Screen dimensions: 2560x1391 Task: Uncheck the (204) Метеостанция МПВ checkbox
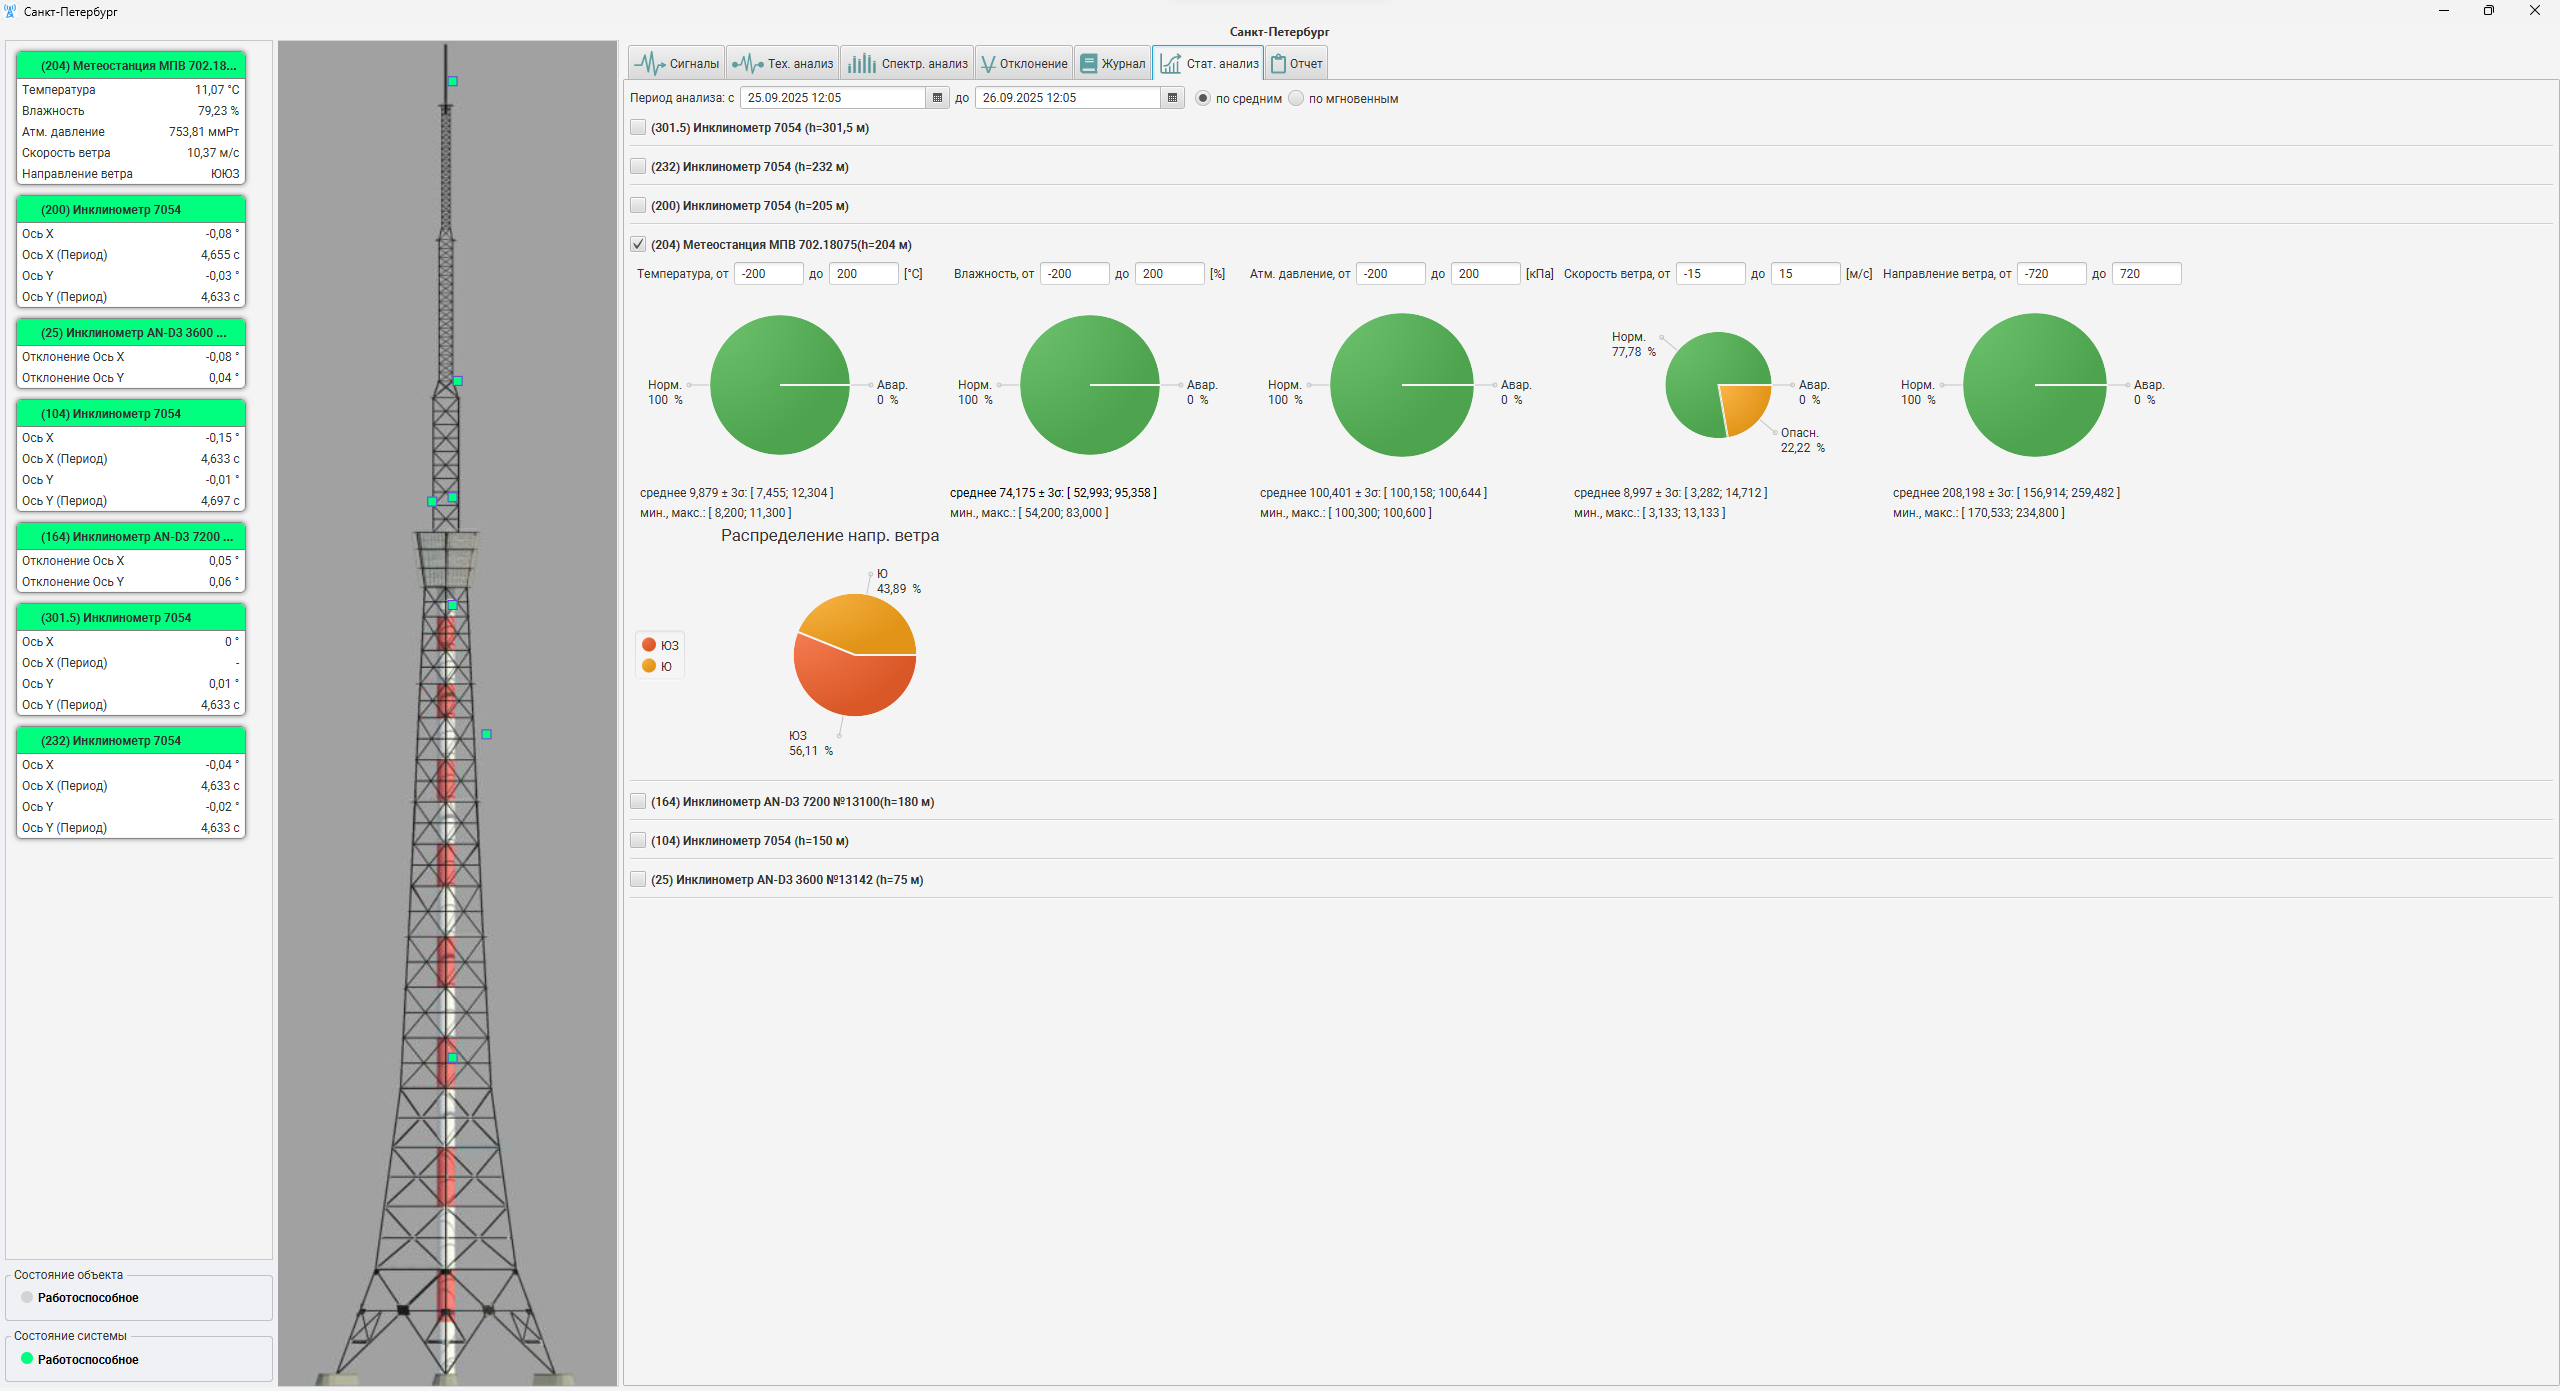[638, 245]
